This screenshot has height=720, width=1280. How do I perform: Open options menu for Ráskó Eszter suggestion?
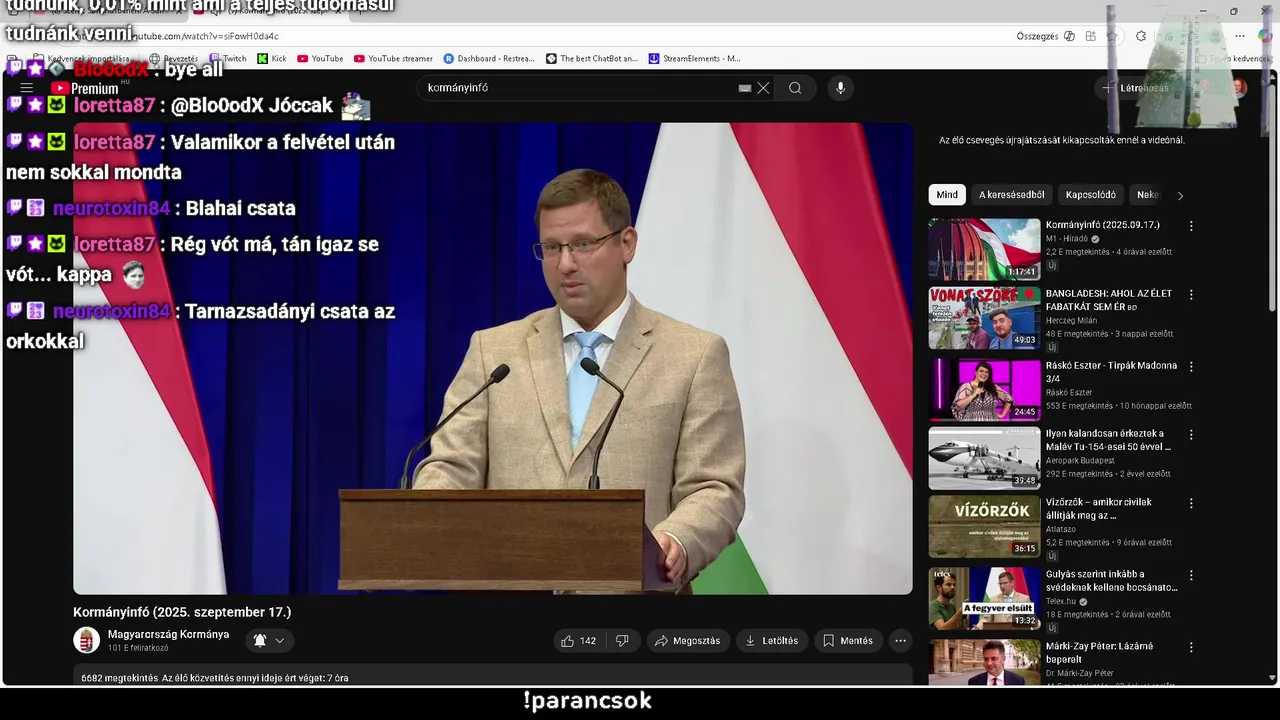coord(1191,367)
